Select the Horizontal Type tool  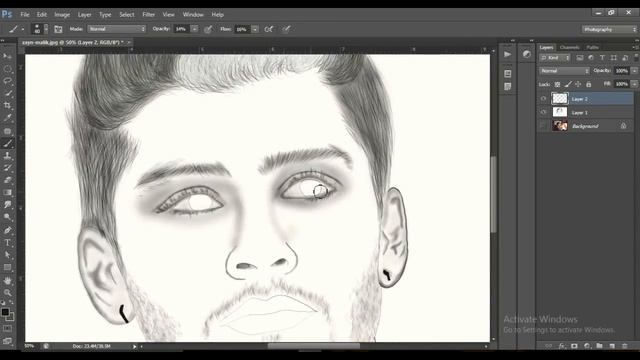[x=7, y=242]
